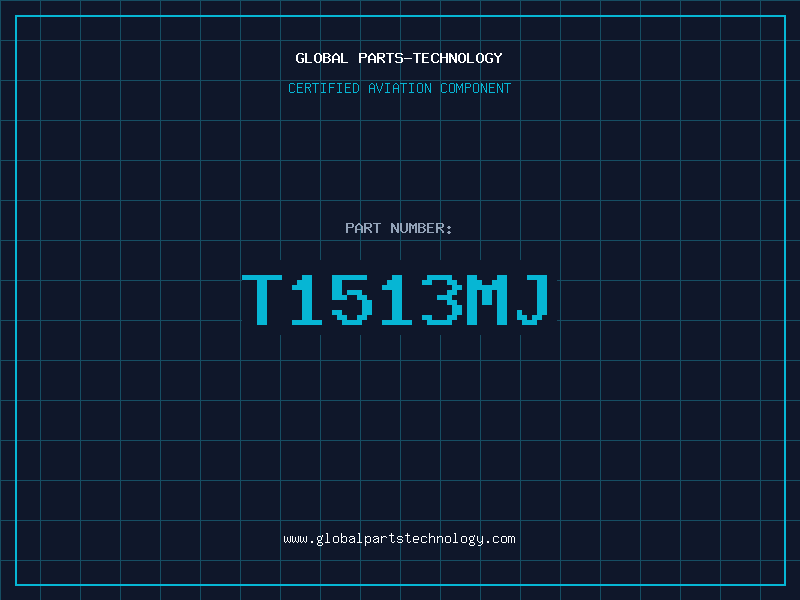The width and height of the screenshot is (800, 600).
Task: Click the PART NUMBER: label
Action: pyautogui.click(x=398, y=228)
